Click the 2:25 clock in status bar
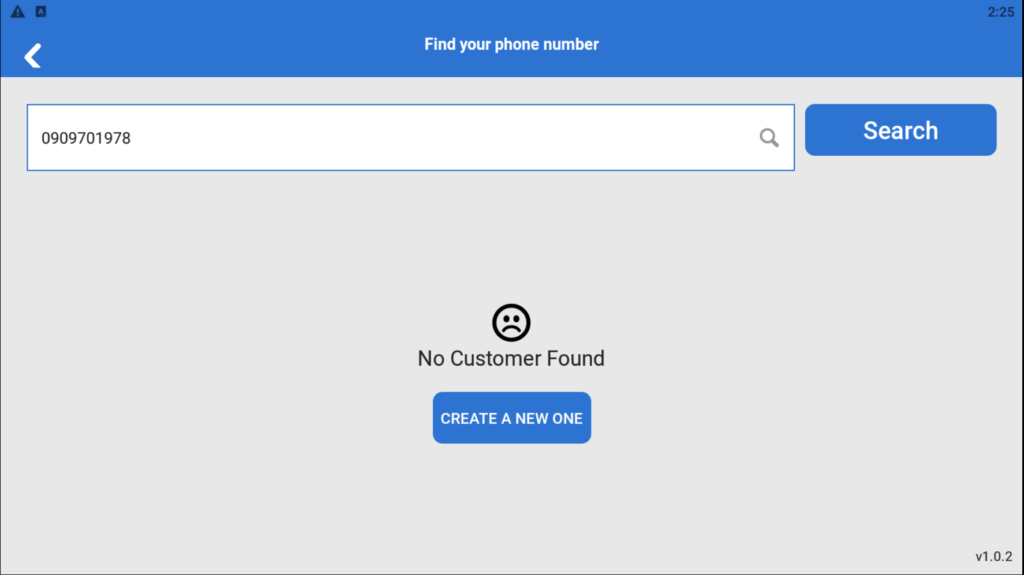This screenshot has width=1024, height=575. tap(1000, 12)
